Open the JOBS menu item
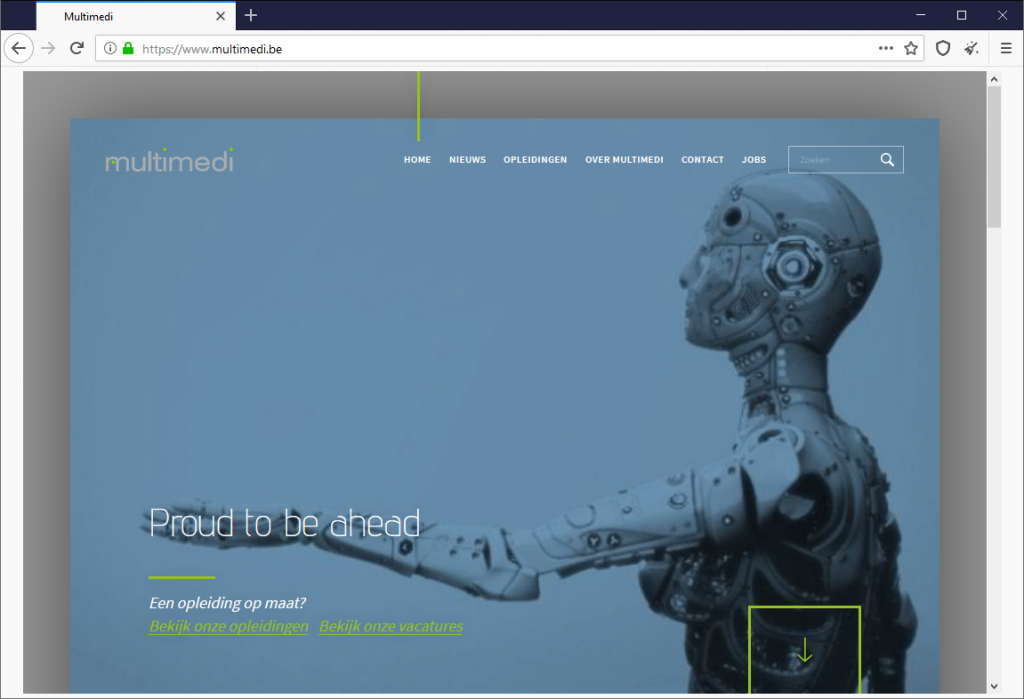1024x699 pixels. tap(754, 159)
